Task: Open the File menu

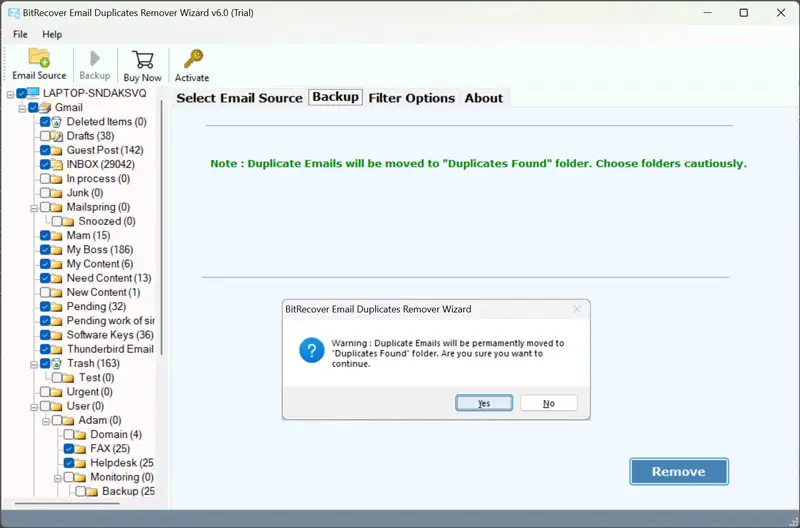Action: 20,34
